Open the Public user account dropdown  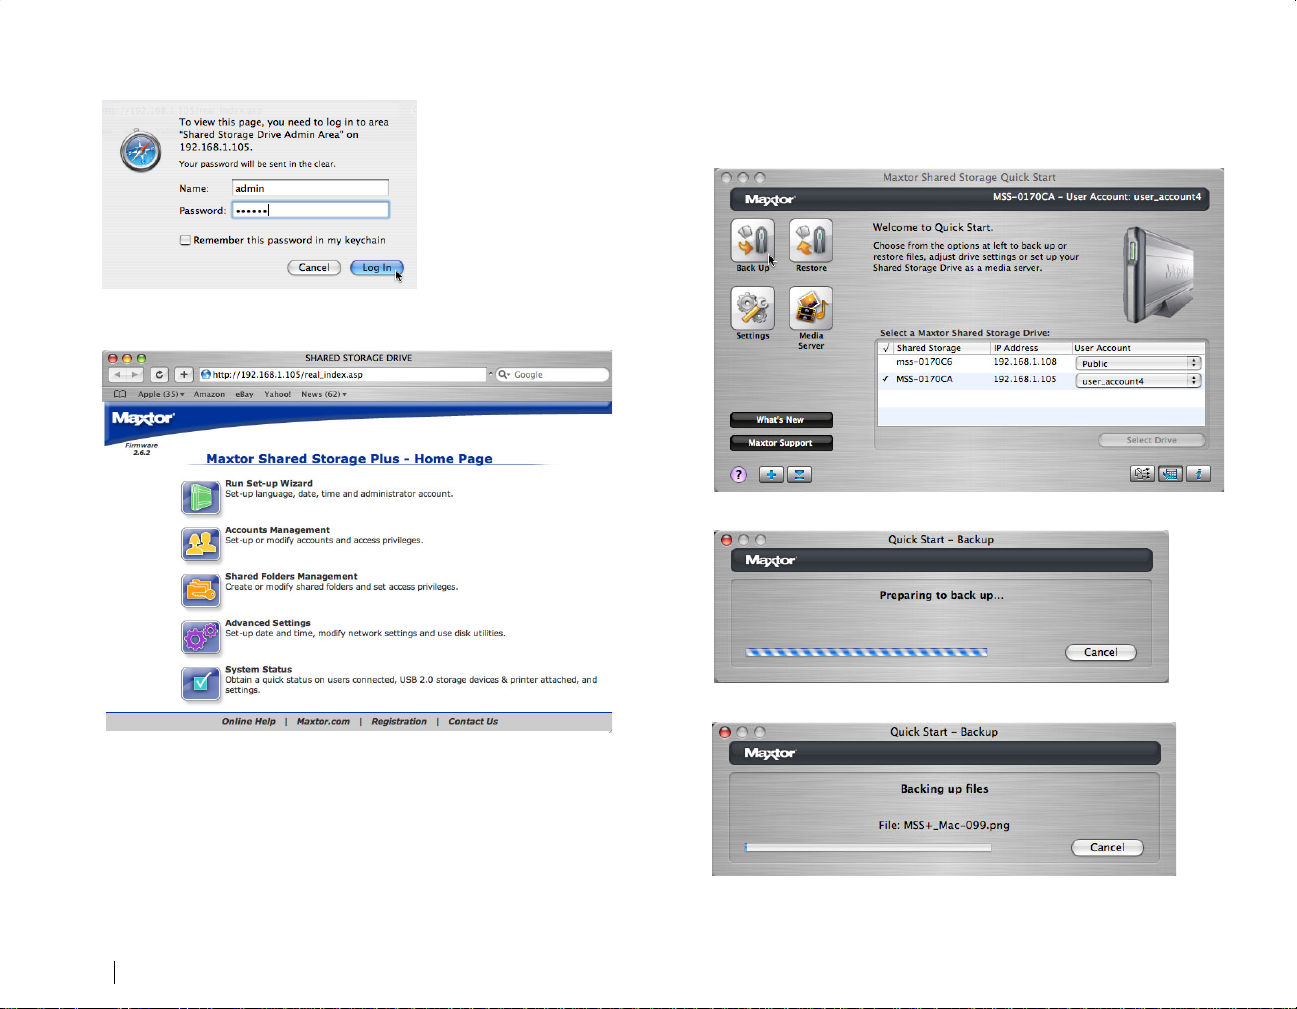pos(1138,364)
